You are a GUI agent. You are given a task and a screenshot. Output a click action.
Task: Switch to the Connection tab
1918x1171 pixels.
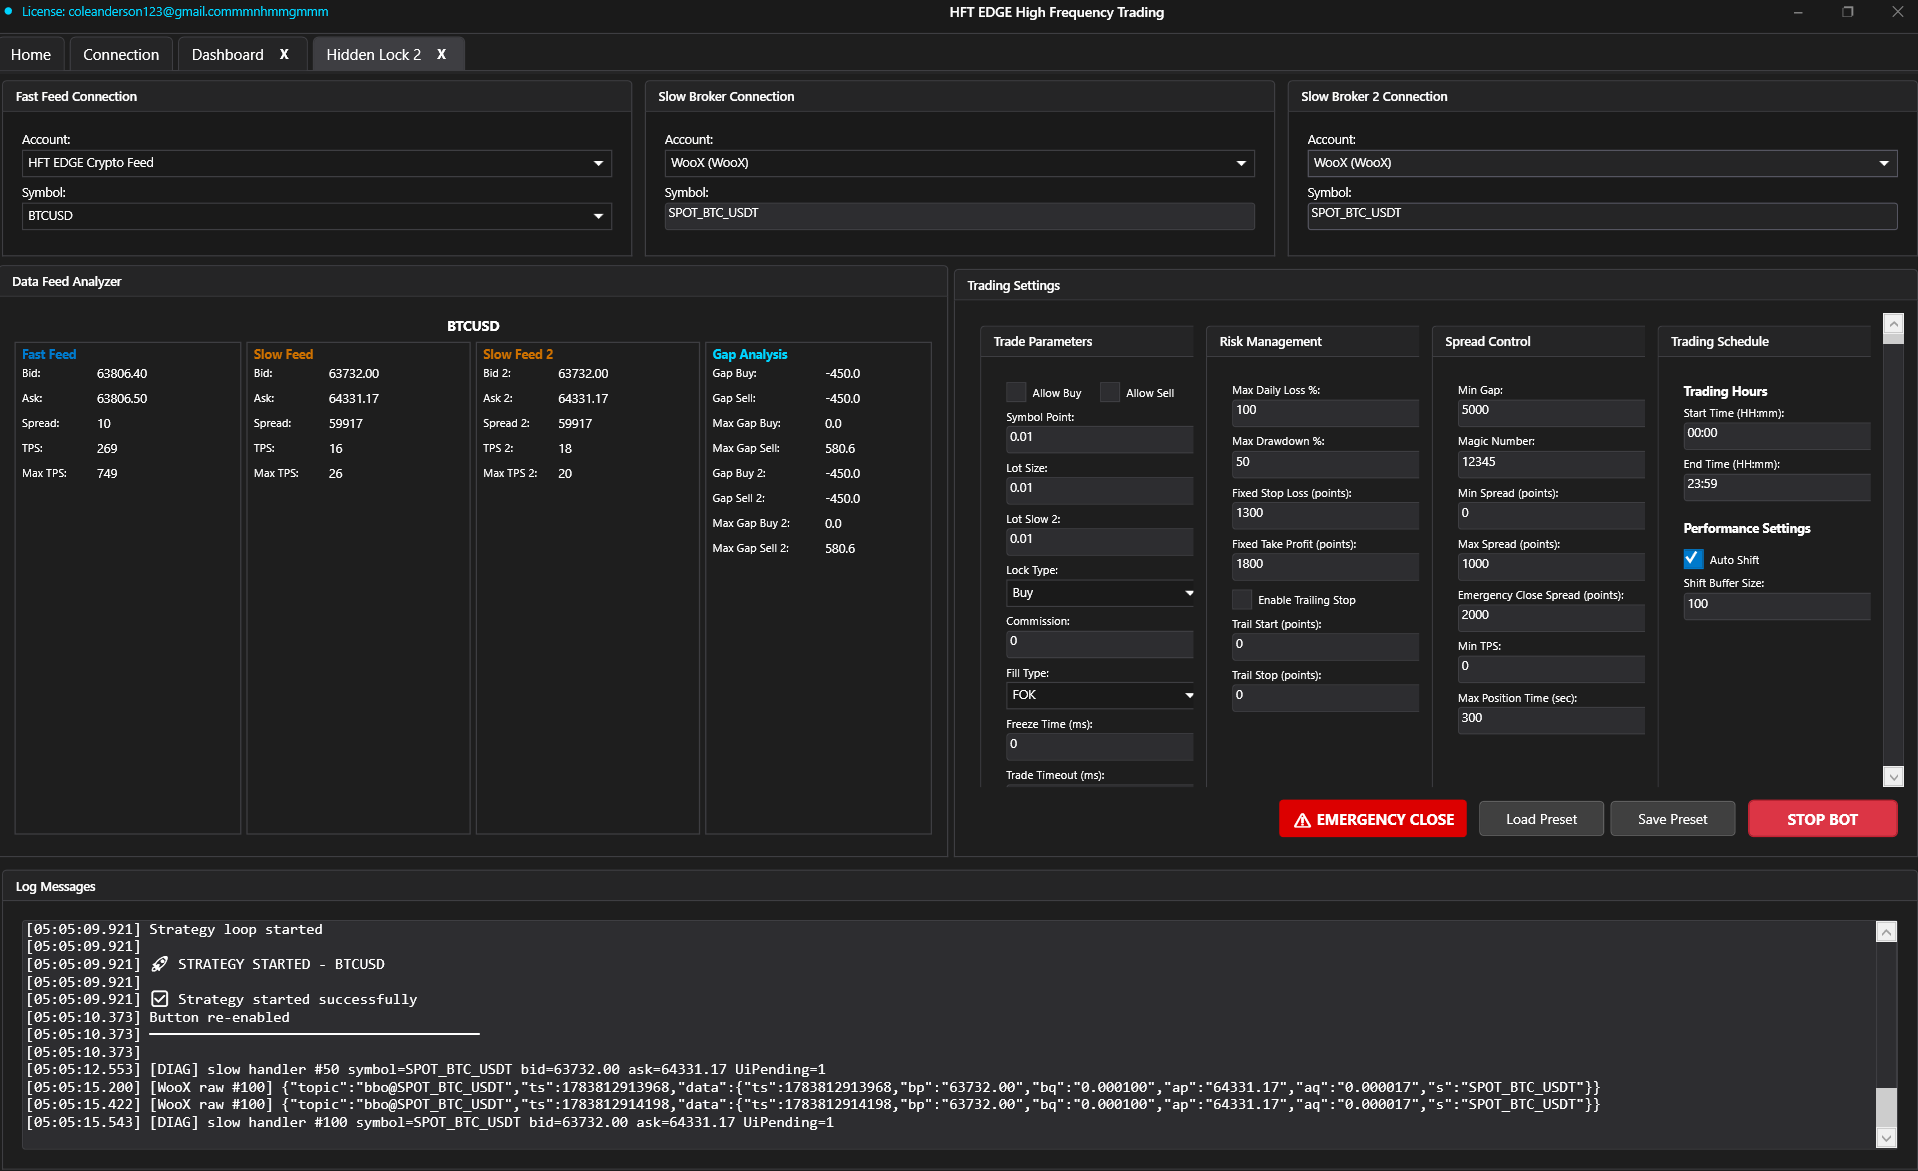pyautogui.click(x=121, y=54)
